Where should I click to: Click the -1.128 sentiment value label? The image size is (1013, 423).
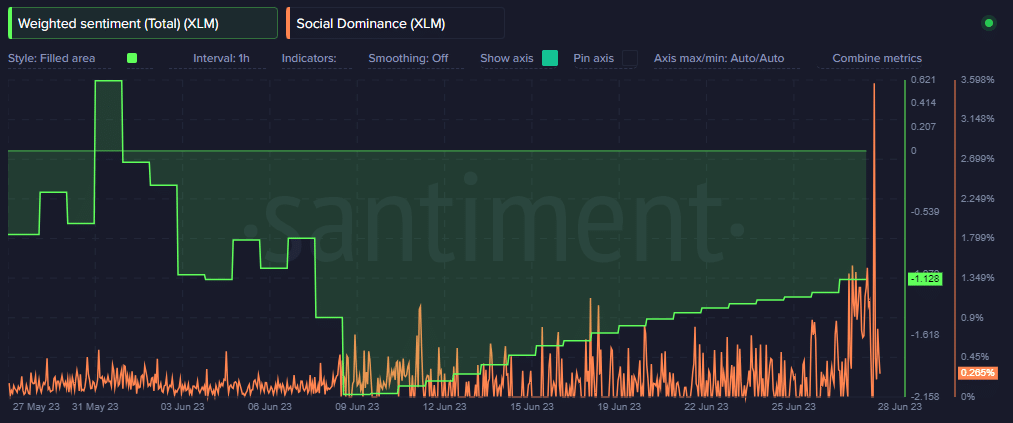pos(926,279)
